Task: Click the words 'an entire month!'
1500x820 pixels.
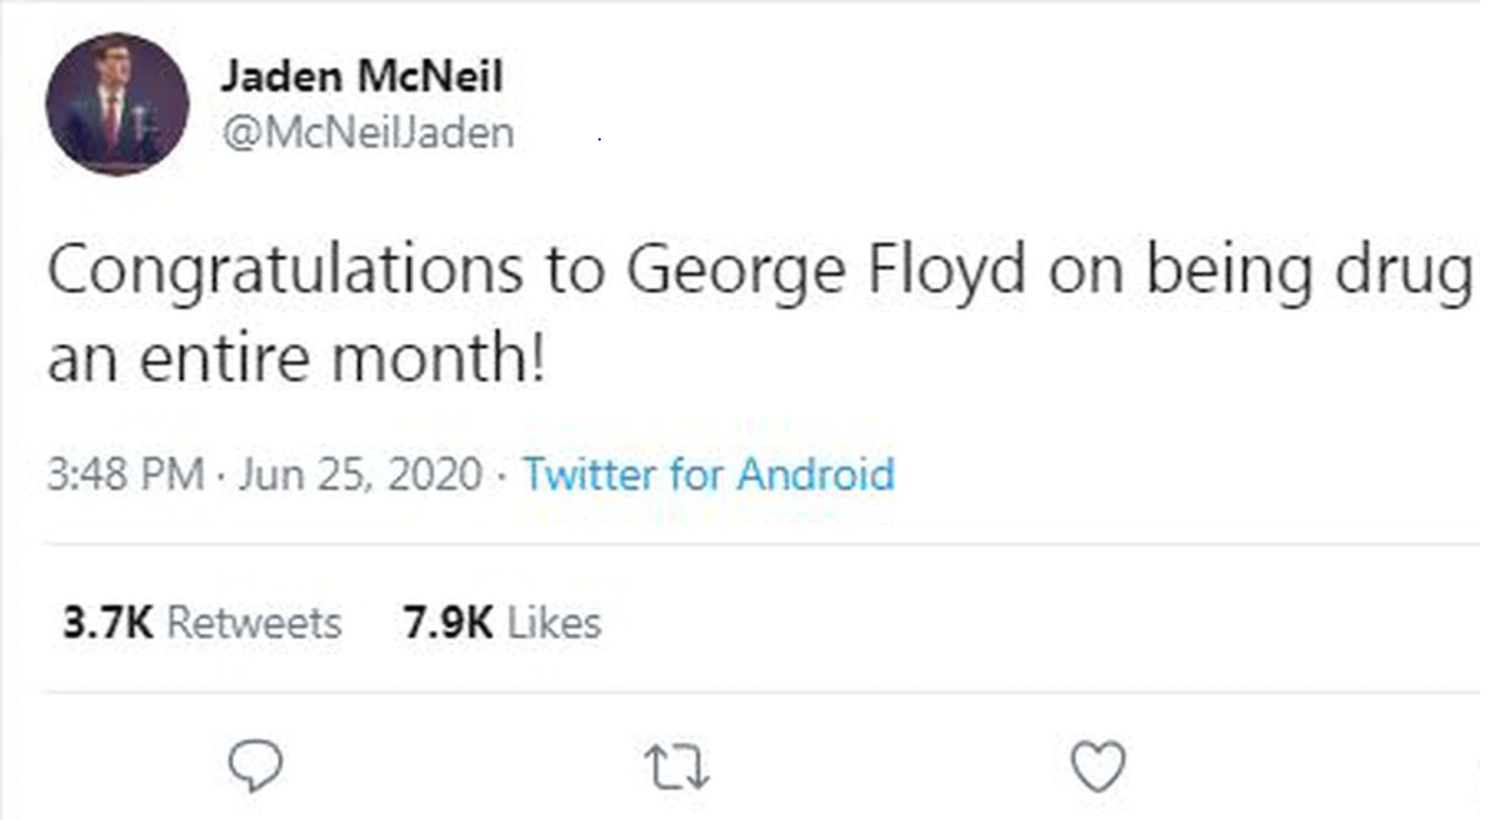Action: point(297,358)
